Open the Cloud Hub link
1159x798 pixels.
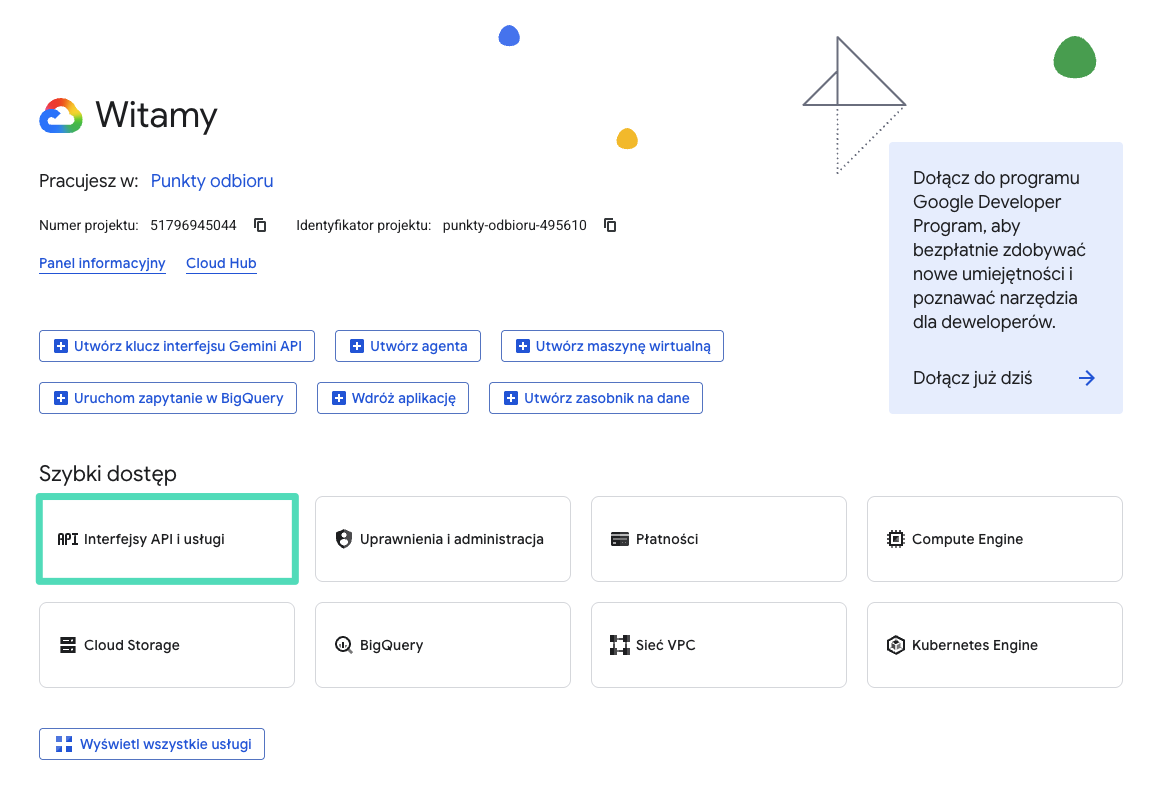tap(221, 263)
